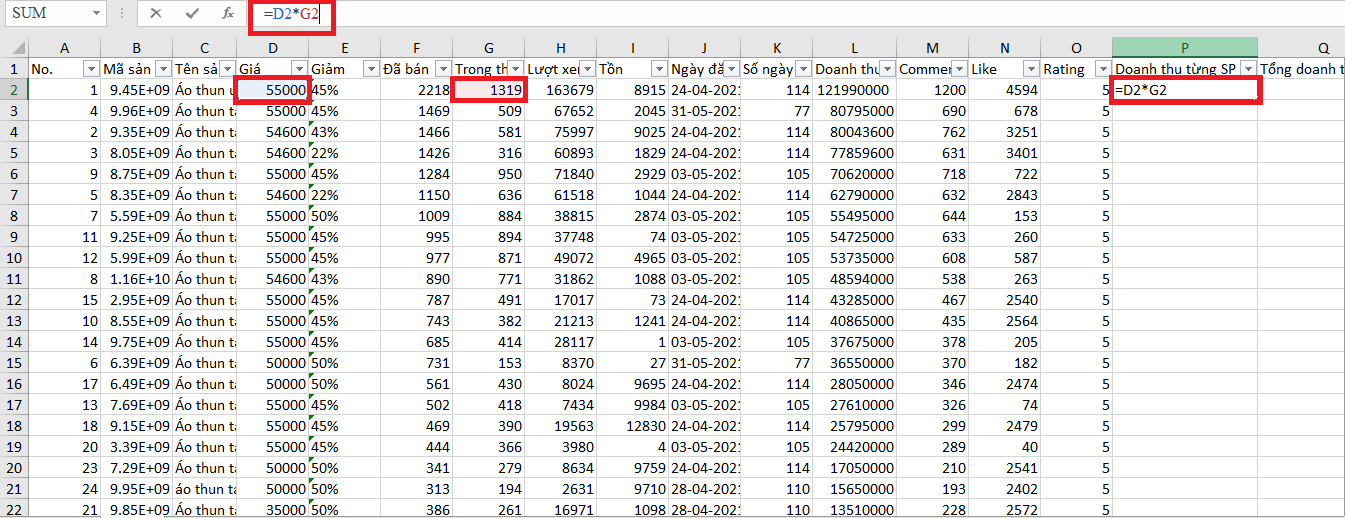Image resolution: width=1345 pixels, height=518 pixels.
Task: Click the select-all corner of the sheet
Action: (14, 48)
